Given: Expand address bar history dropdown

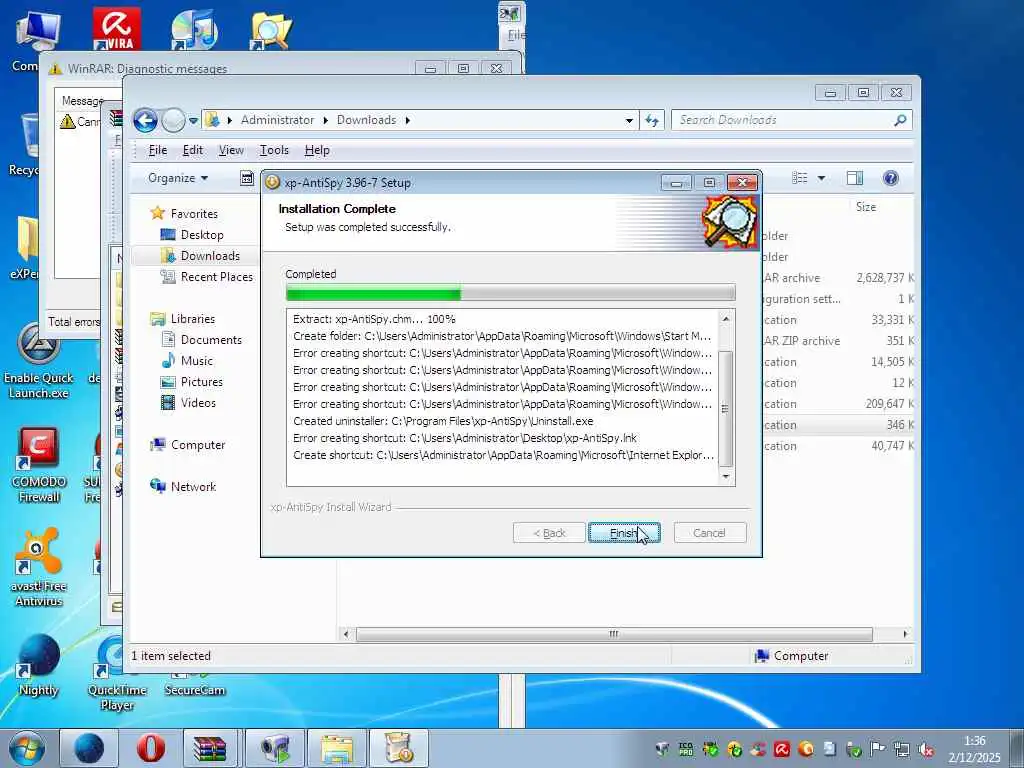Looking at the screenshot, I should coord(629,121).
